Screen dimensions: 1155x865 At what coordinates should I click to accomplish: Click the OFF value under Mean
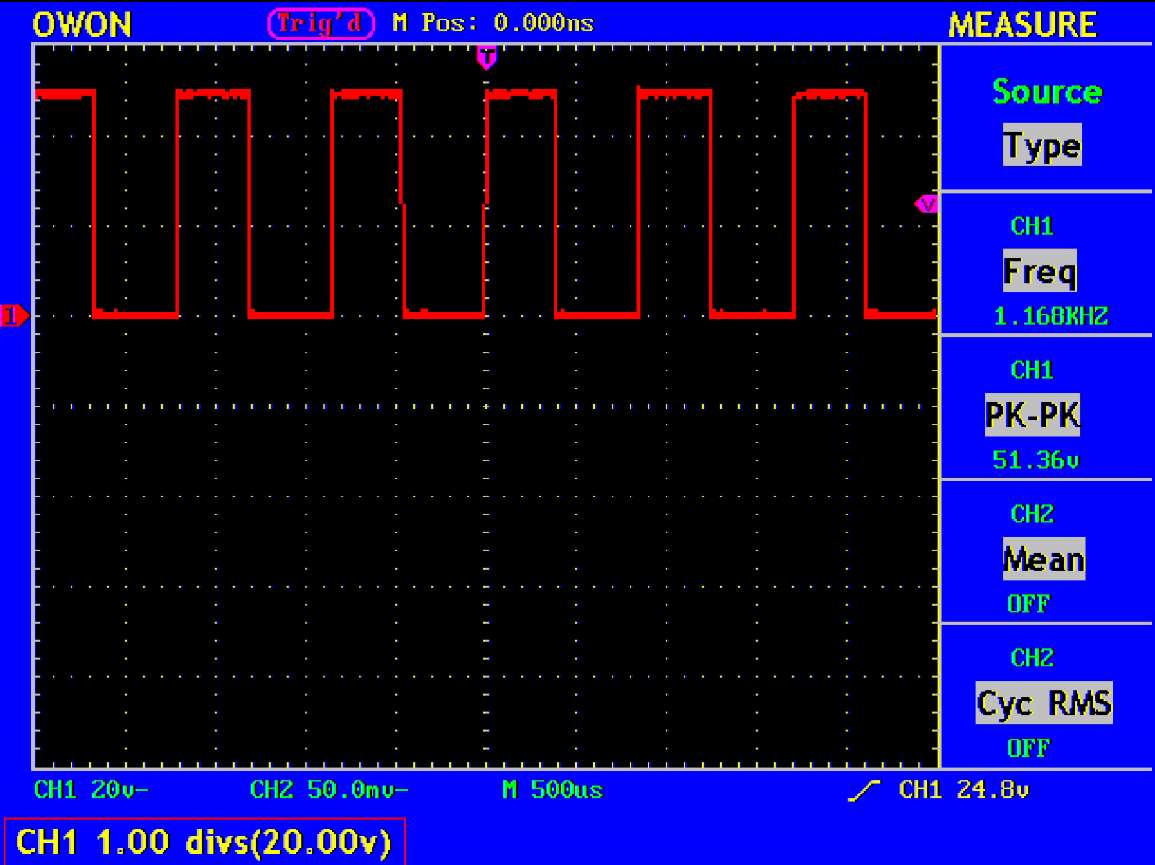[x=1028, y=604]
